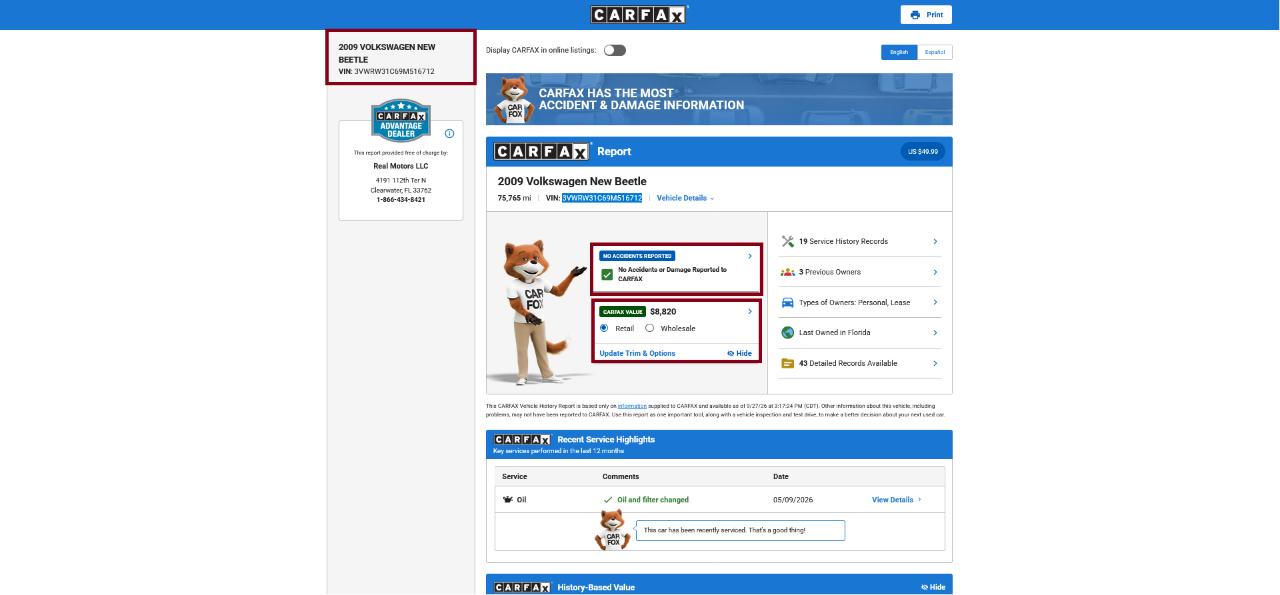Open the No Accidents Reported chevron
This screenshot has height=595, width=1280.
(750, 256)
